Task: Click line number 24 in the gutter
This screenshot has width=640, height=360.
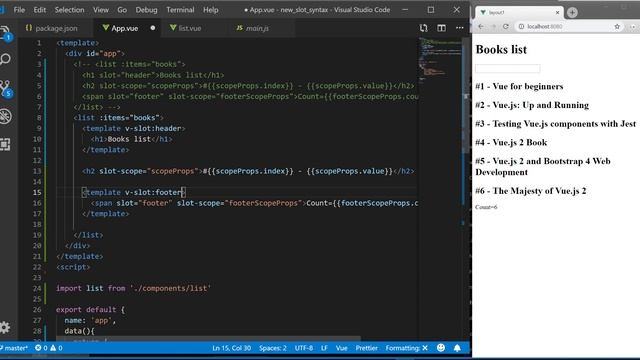Action: pyautogui.click(x=37, y=288)
